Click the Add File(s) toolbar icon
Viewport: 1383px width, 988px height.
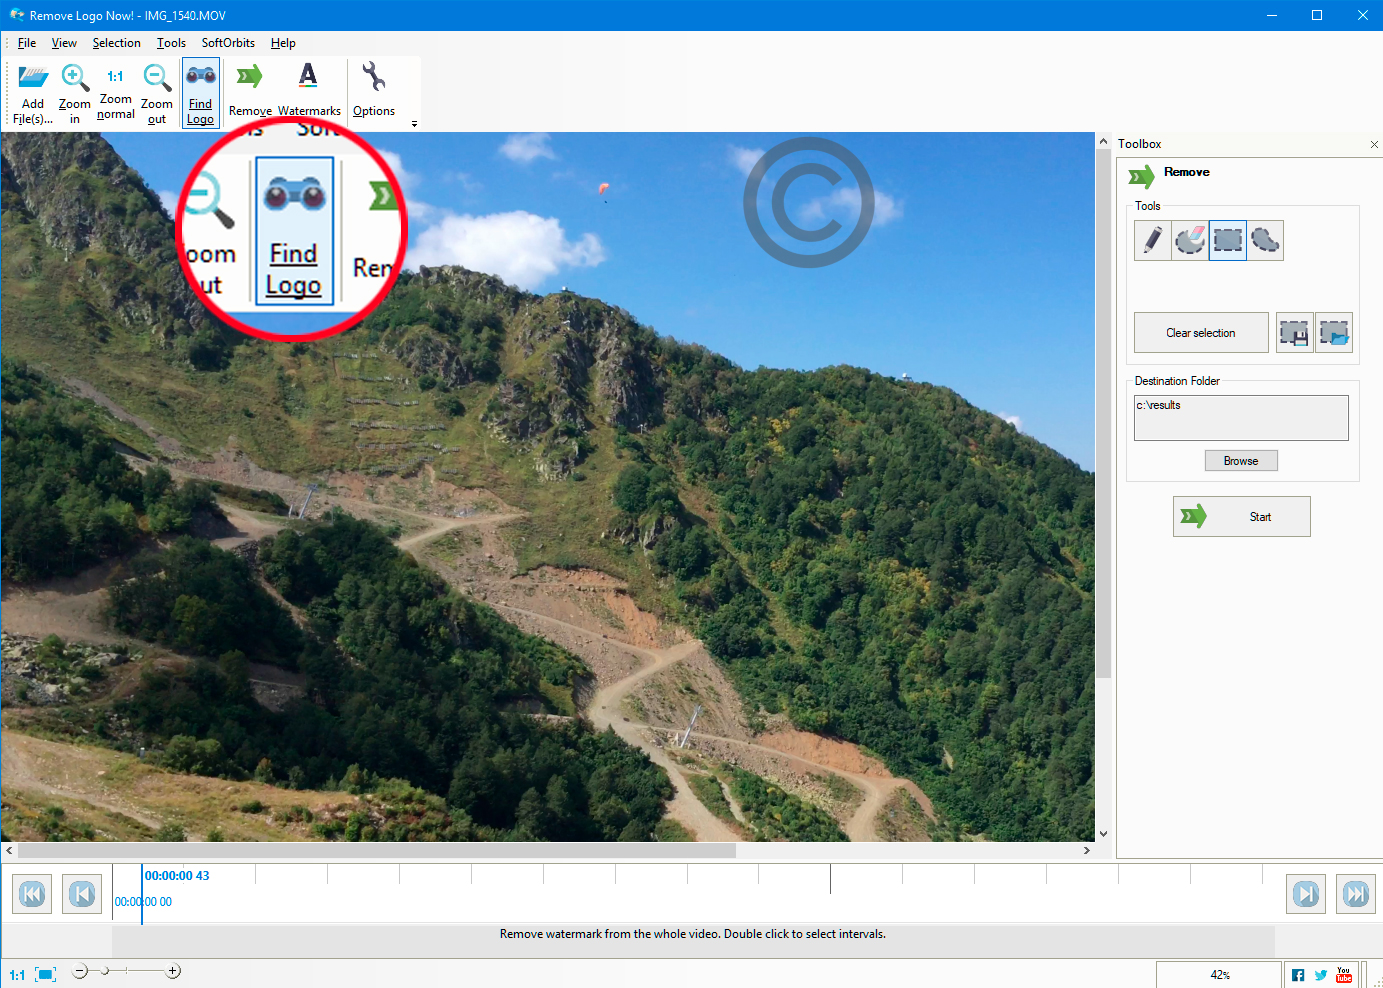coord(33,78)
